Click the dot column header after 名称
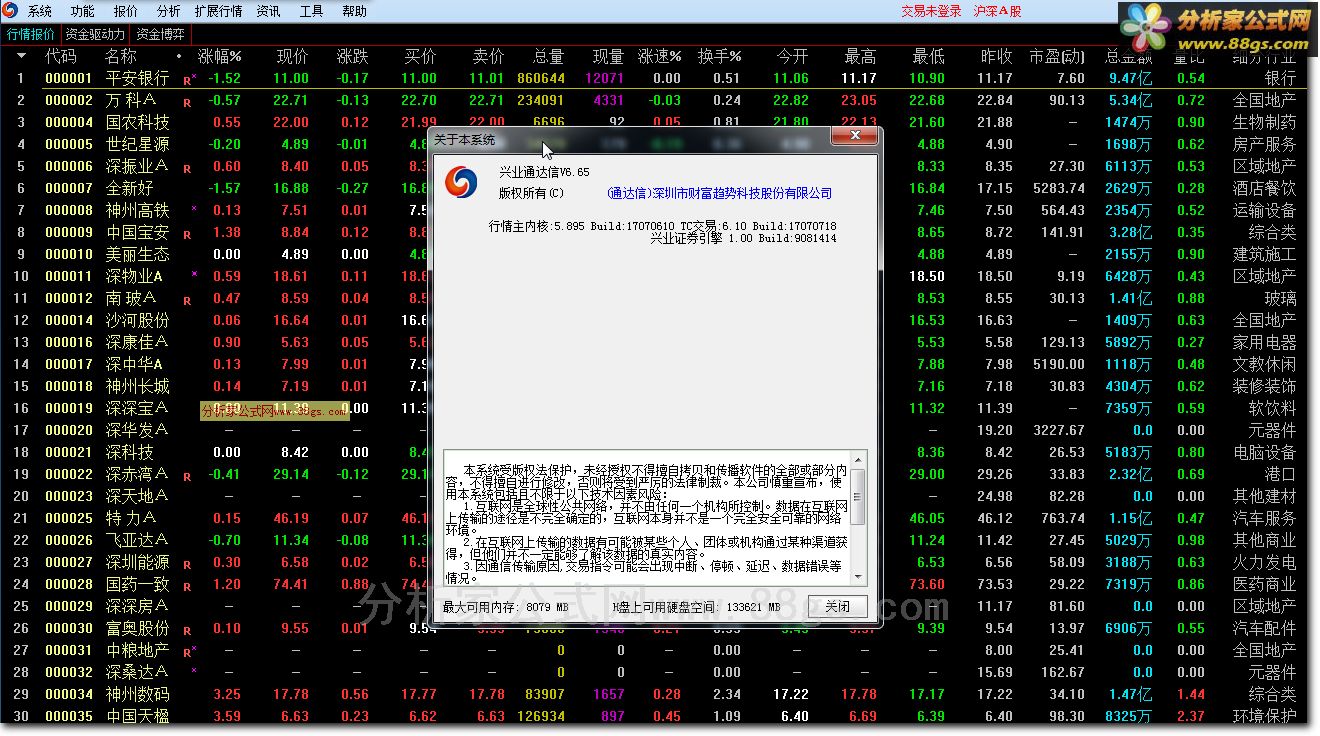The image size is (1320, 736). tap(179, 57)
